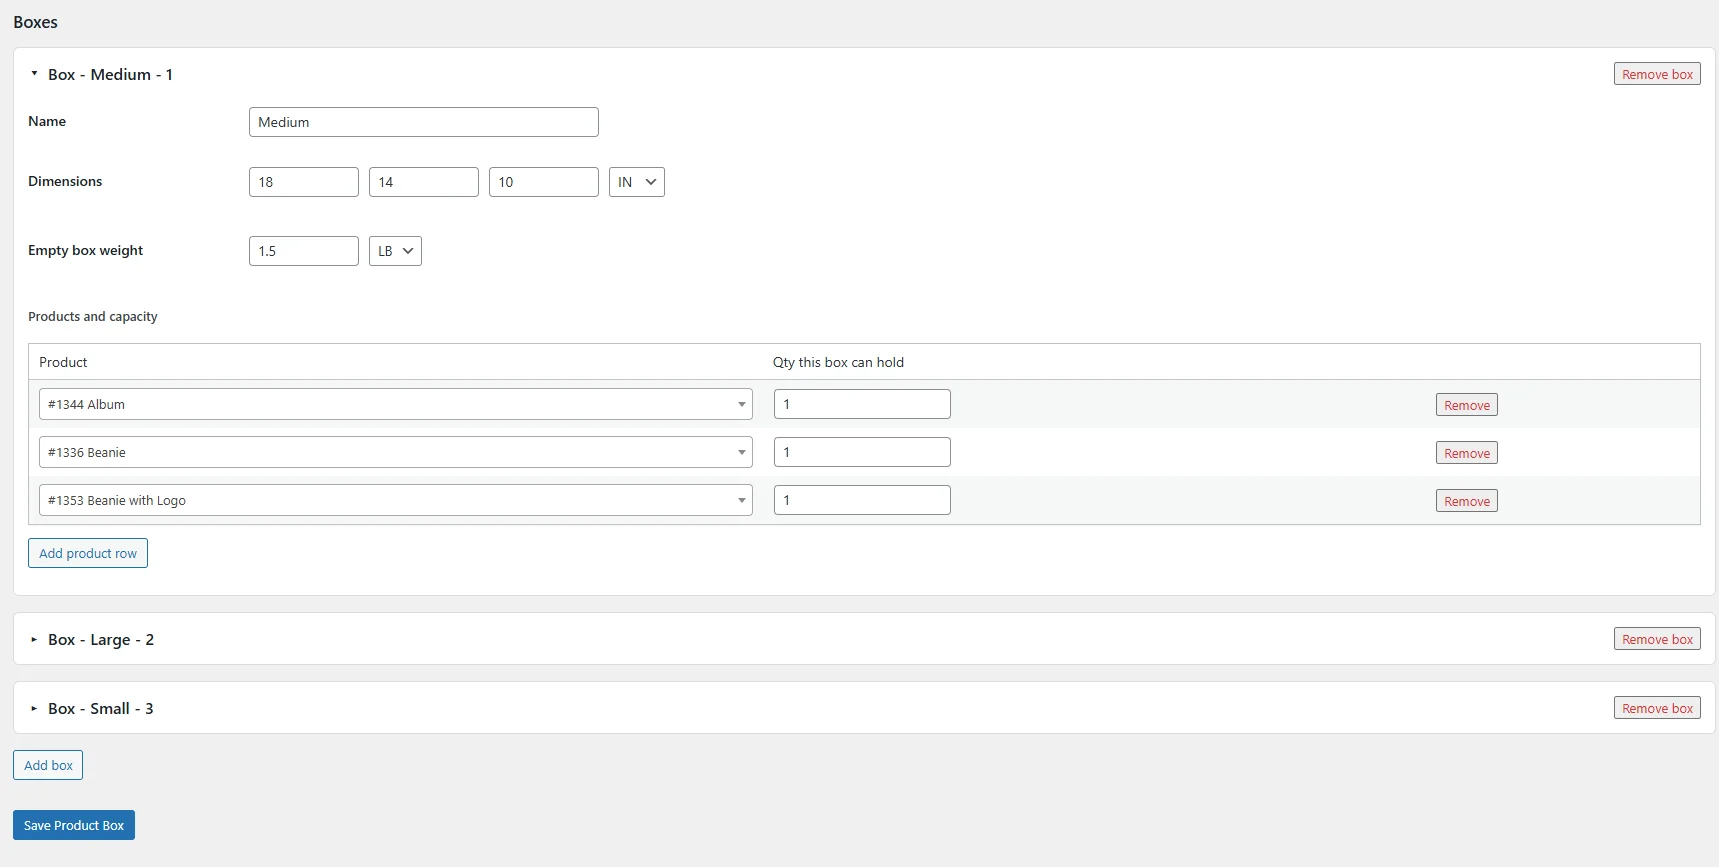
Task: Open the #1344 Album product dropdown
Action: tap(396, 404)
